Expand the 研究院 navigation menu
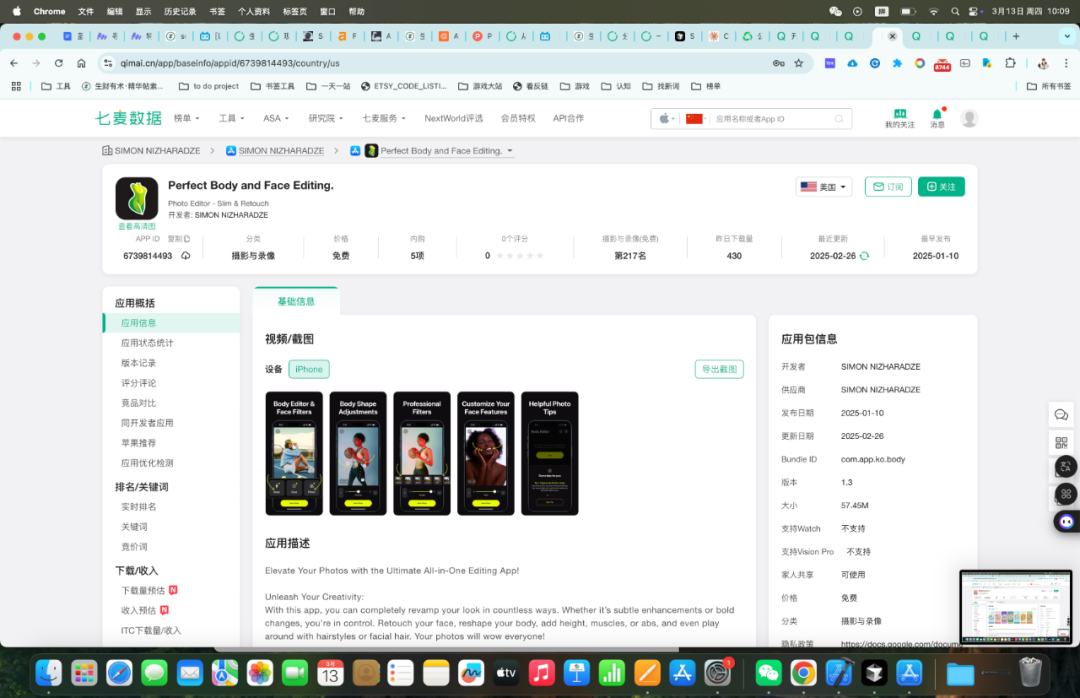Screen dimensions: 1080x698 (x=326, y=119)
